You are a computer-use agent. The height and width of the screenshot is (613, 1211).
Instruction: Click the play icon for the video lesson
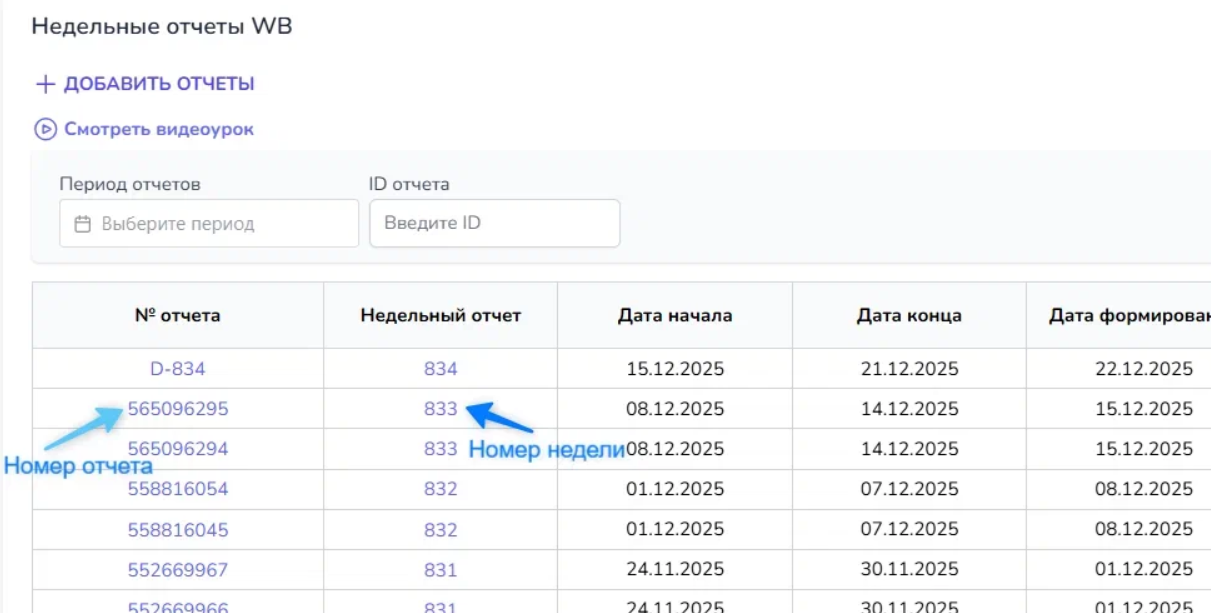tap(45, 129)
